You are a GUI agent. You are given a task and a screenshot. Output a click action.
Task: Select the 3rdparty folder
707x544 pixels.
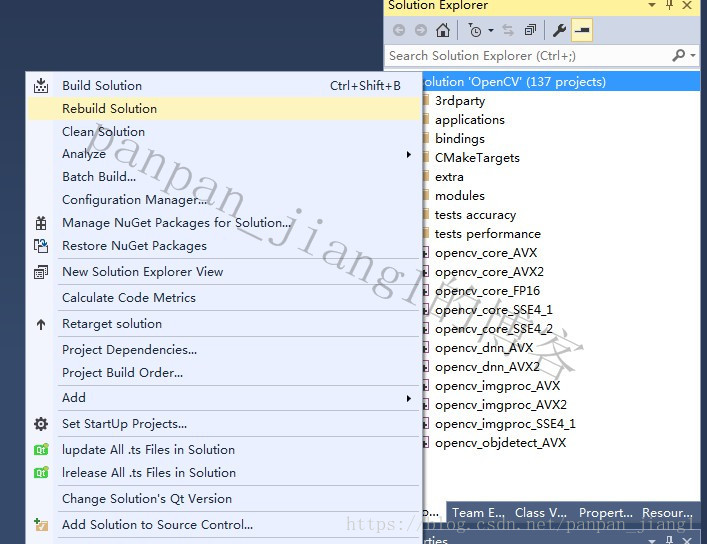[x=460, y=101]
